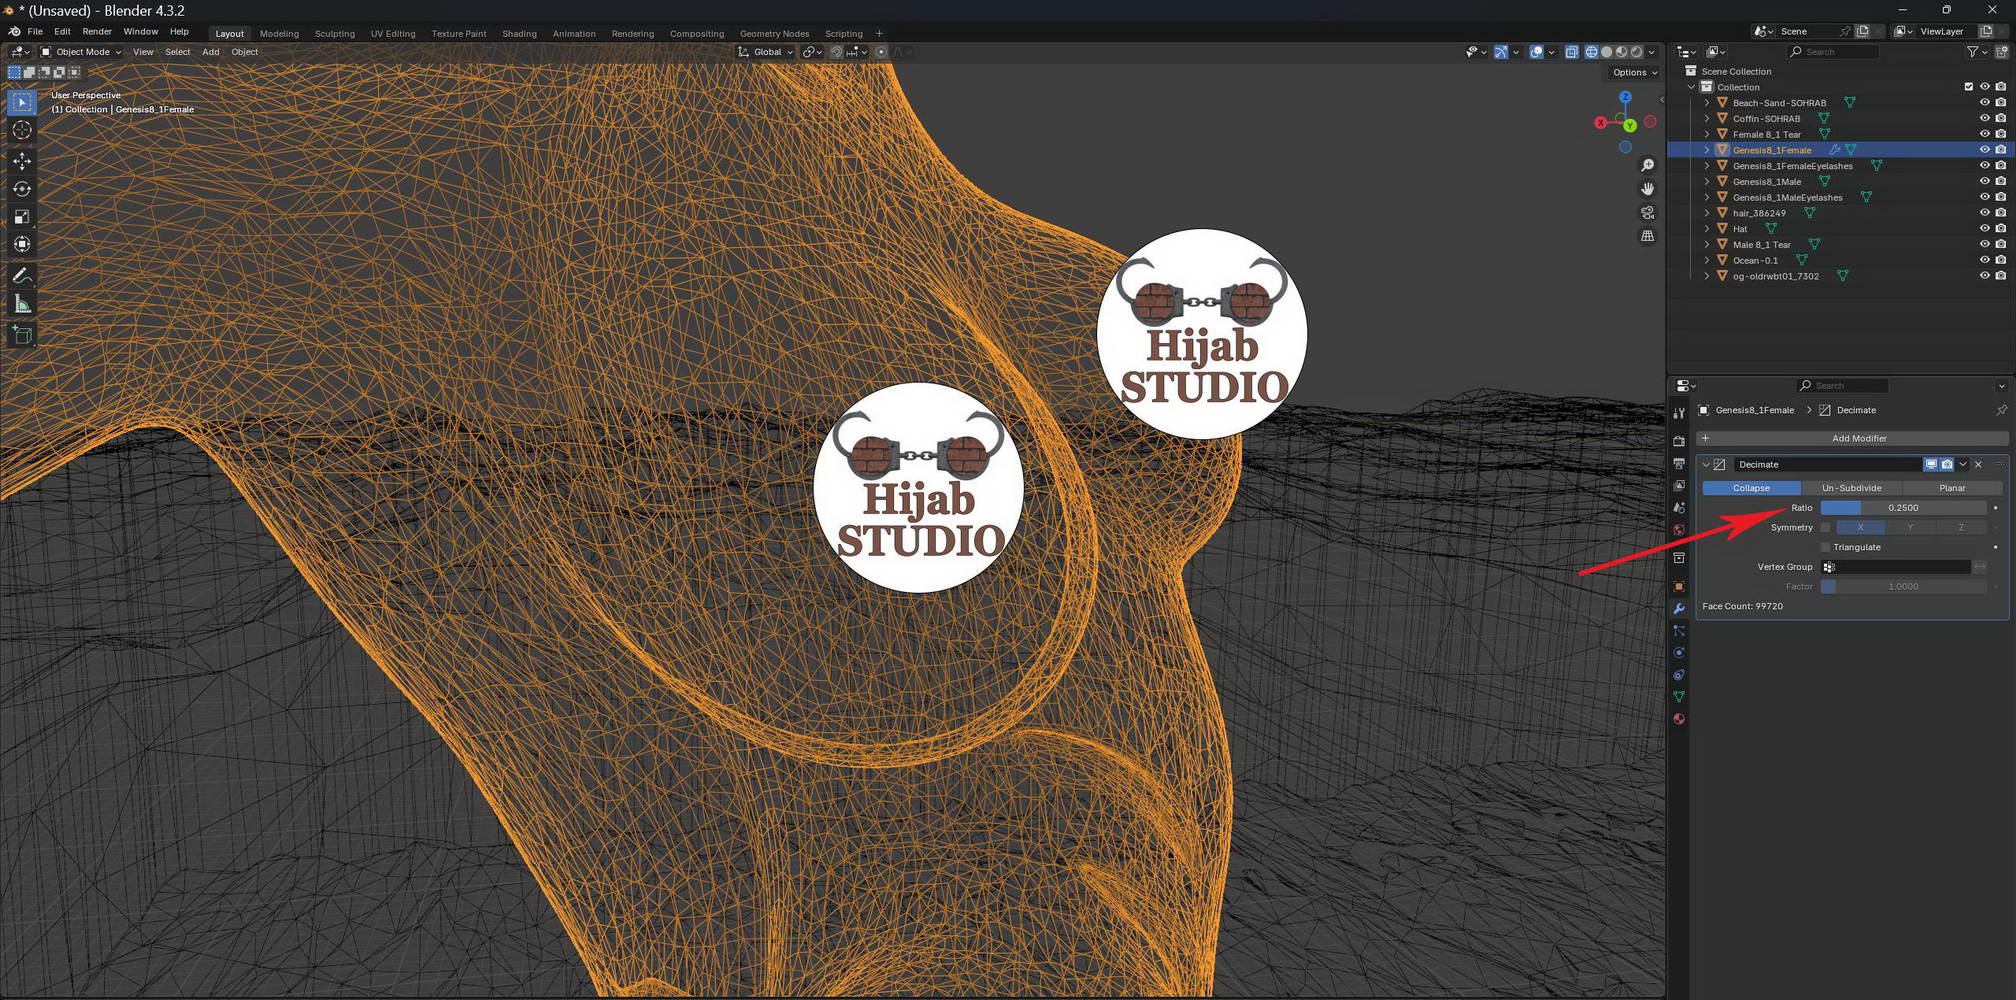Switch perspective/orthographic with the grid icon

pyautogui.click(x=1647, y=236)
